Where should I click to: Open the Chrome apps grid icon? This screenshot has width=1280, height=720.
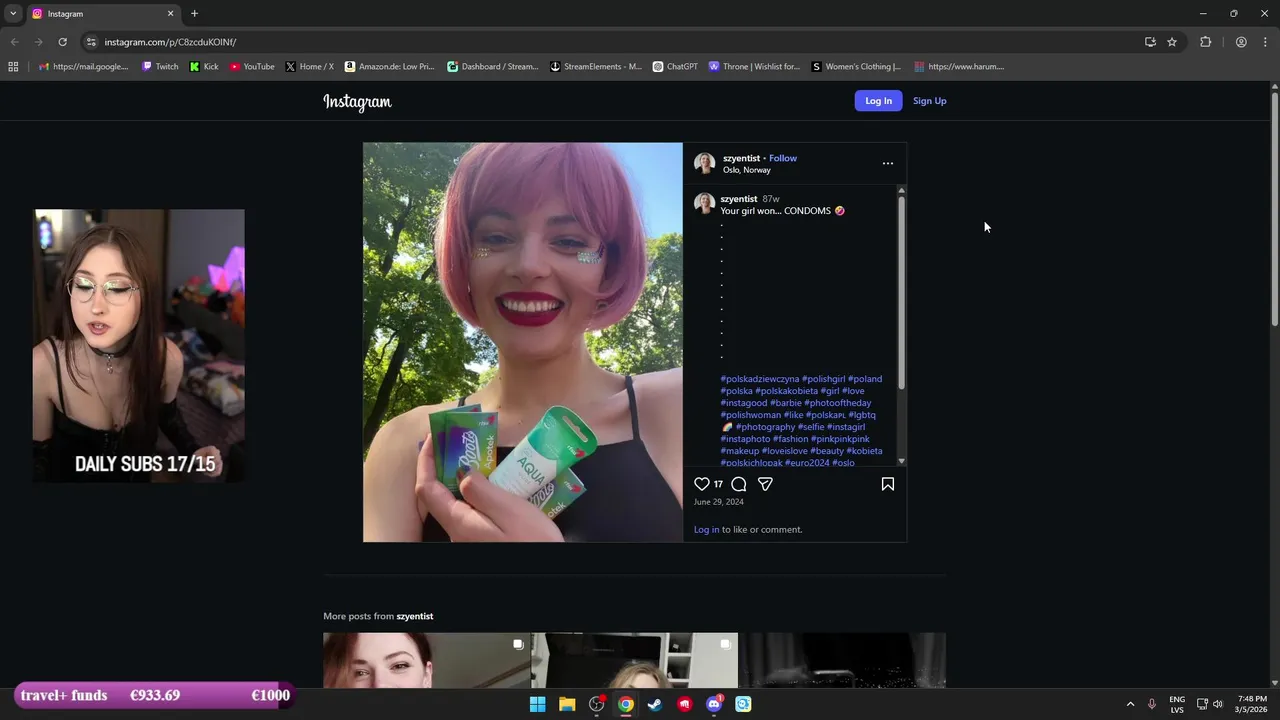pyautogui.click(x=13, y=67)
